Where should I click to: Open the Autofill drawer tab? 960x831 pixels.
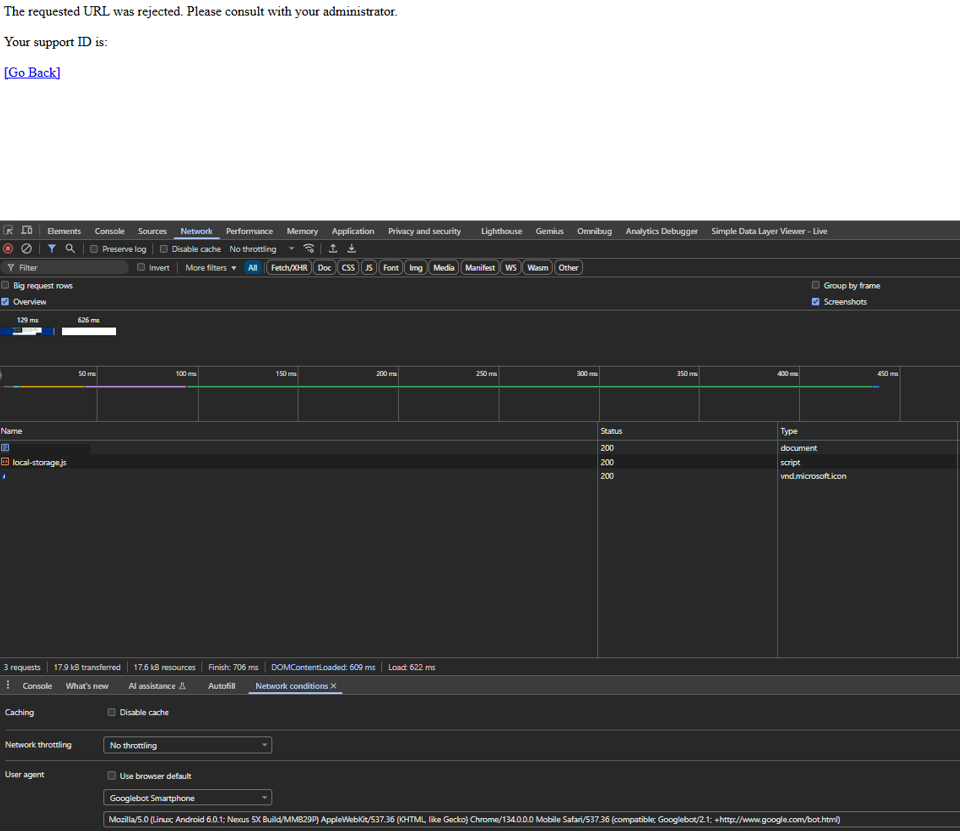(x=222, y=686)
